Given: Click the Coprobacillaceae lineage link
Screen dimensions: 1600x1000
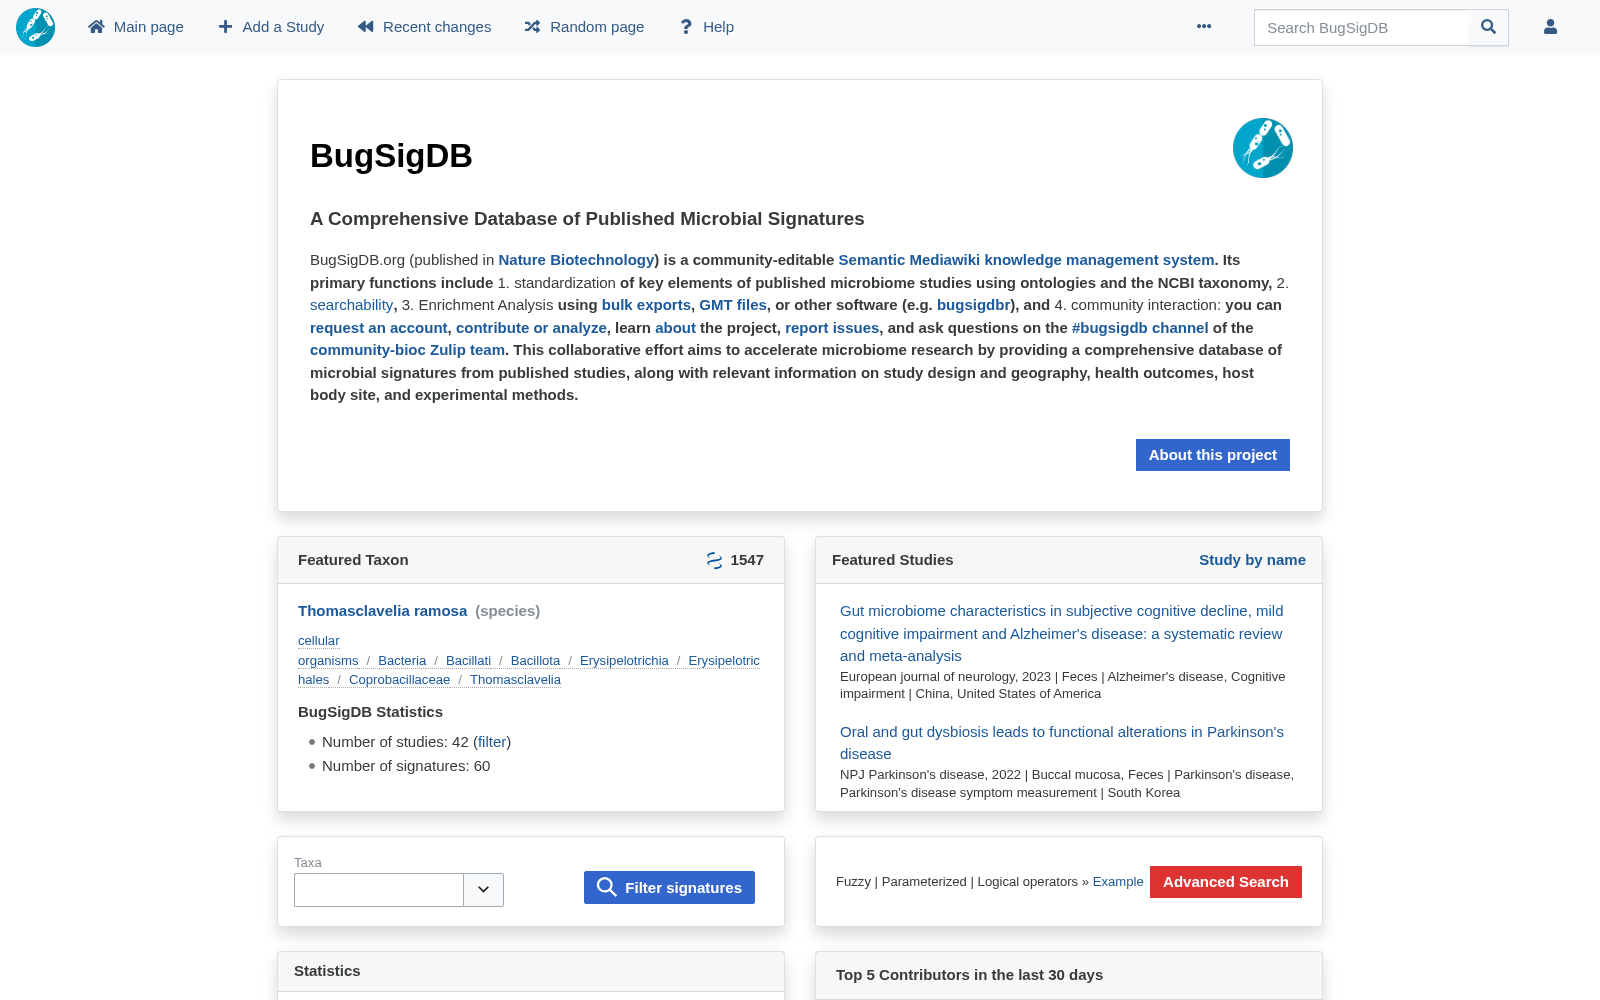Looking at the screenshot, I should [399, 680].
